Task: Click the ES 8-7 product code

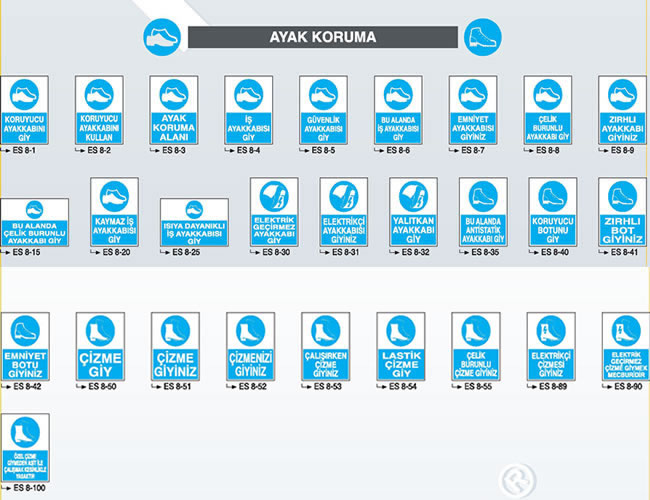Action: (473, 150)
